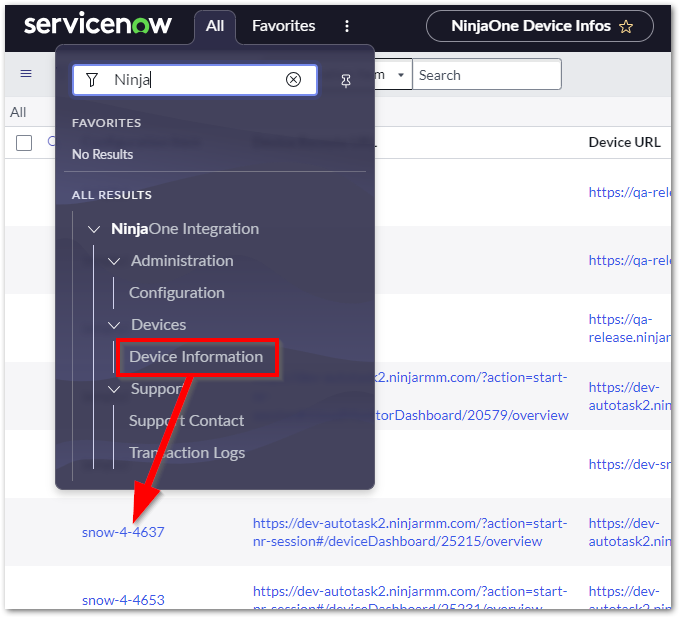
Task: Collapse the Administration section
Action: pos(114,261)
